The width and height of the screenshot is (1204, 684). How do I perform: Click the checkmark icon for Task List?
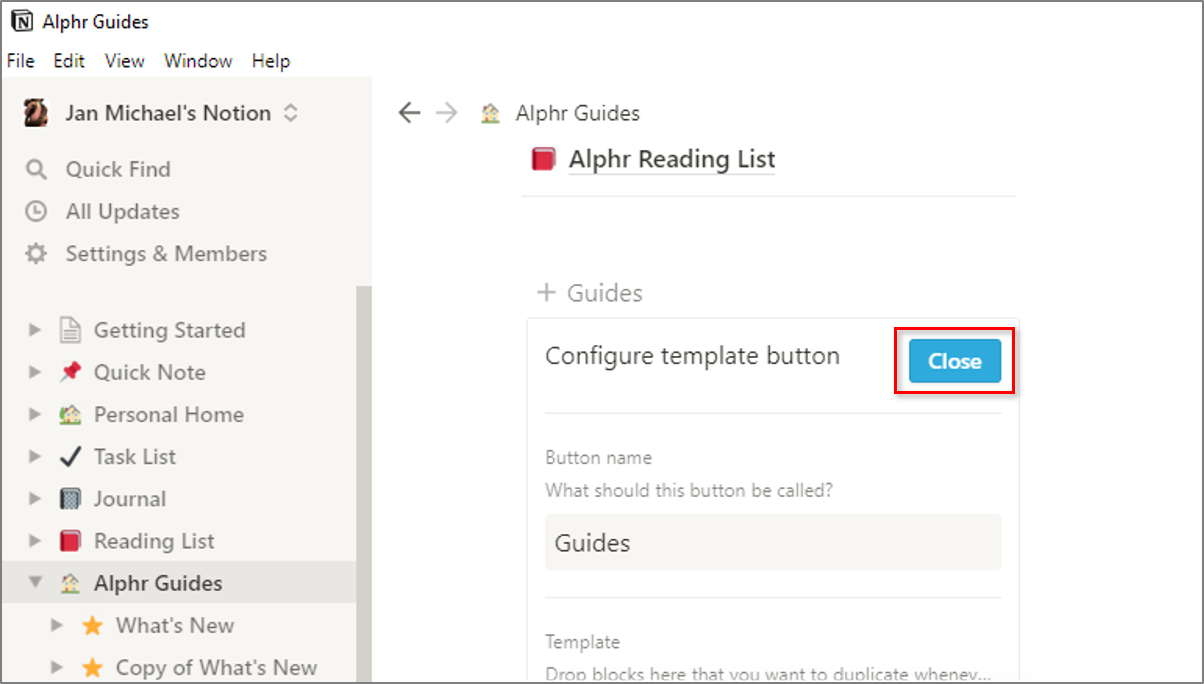click(x=70, y=457)
